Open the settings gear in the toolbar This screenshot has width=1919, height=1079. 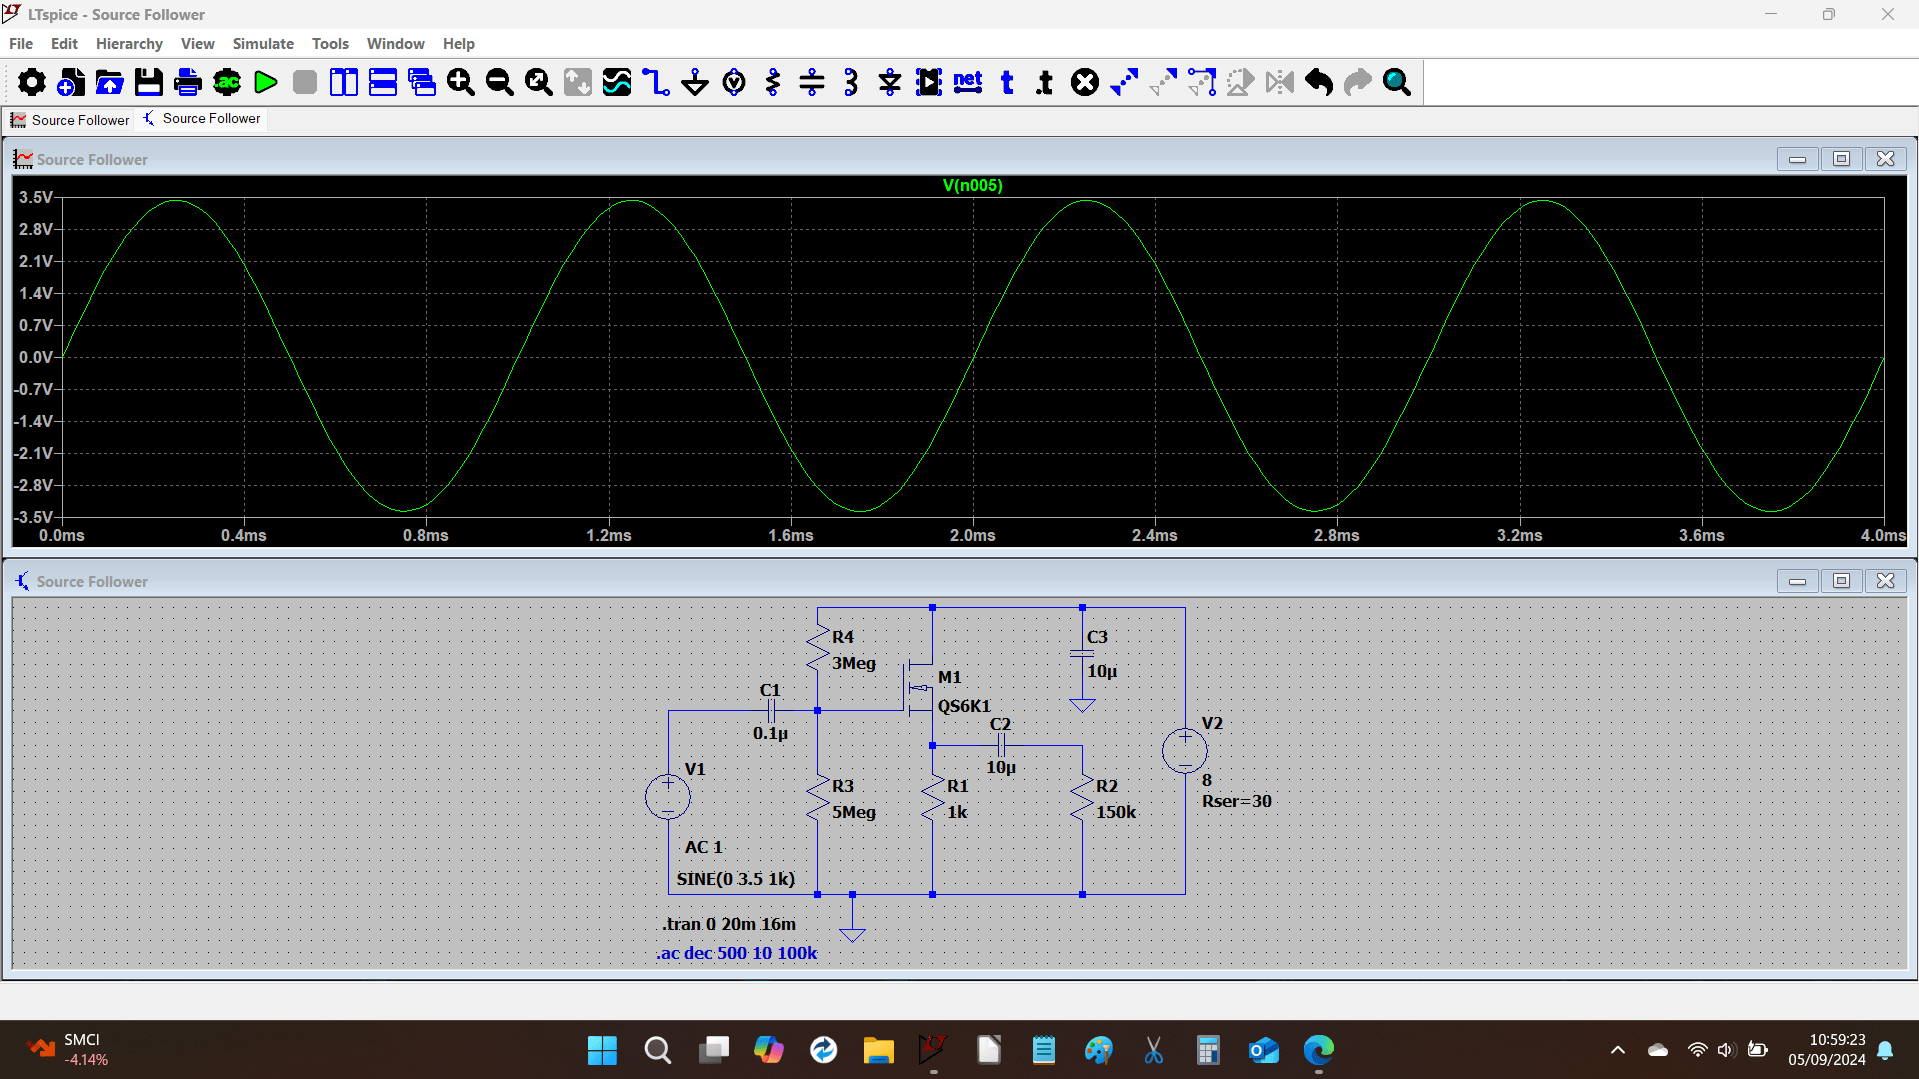31,82
